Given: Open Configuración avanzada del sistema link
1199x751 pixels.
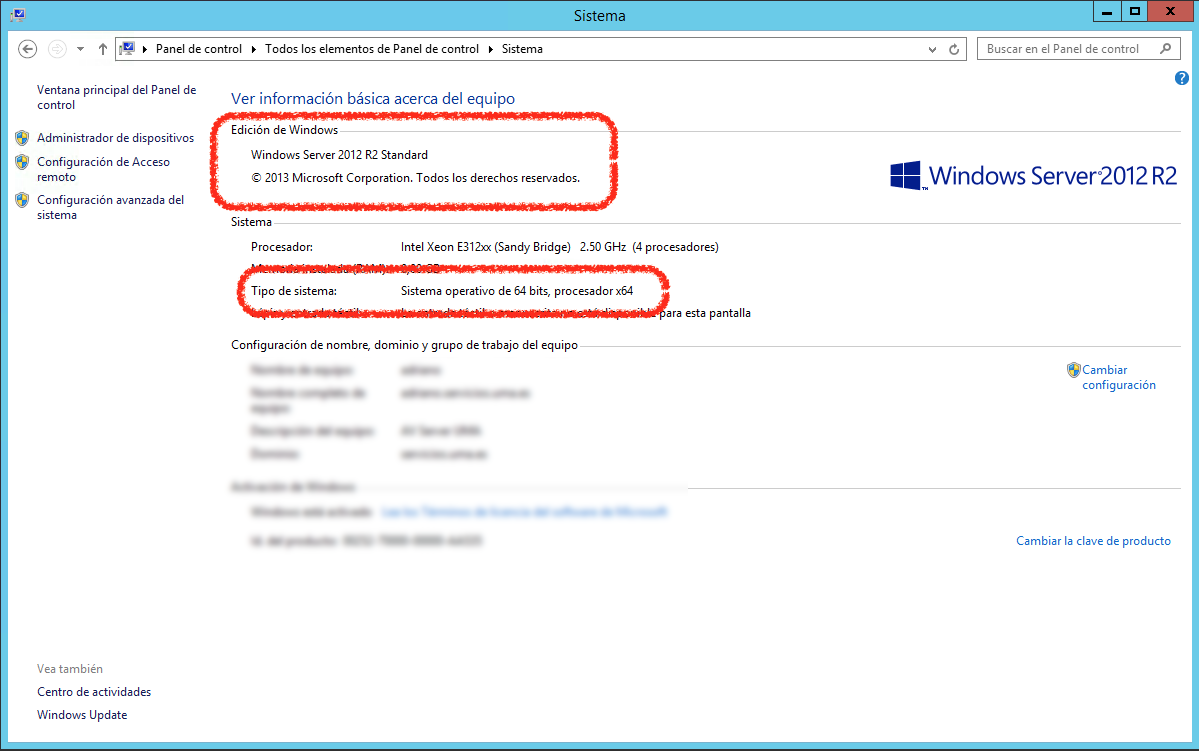Looking at the screenshot, I should tap(111, 207).
